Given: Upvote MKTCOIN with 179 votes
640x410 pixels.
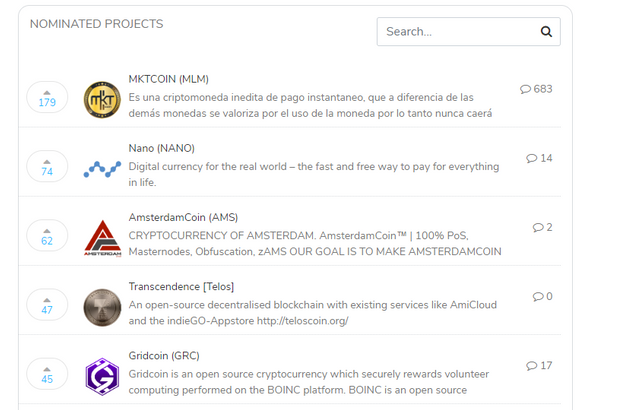Looking at the screenshot, I should point(47,98).
